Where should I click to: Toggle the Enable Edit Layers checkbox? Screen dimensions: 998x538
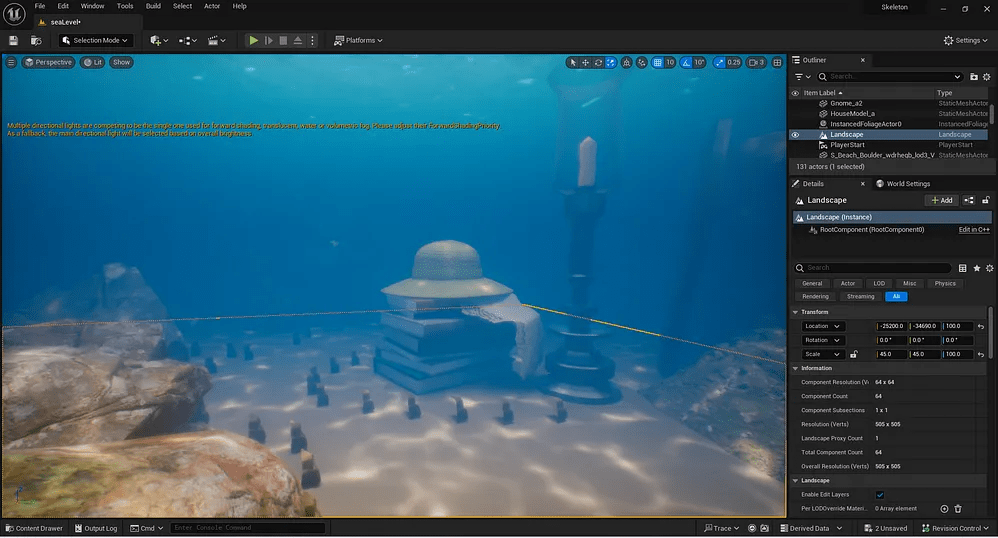(880, 495)
